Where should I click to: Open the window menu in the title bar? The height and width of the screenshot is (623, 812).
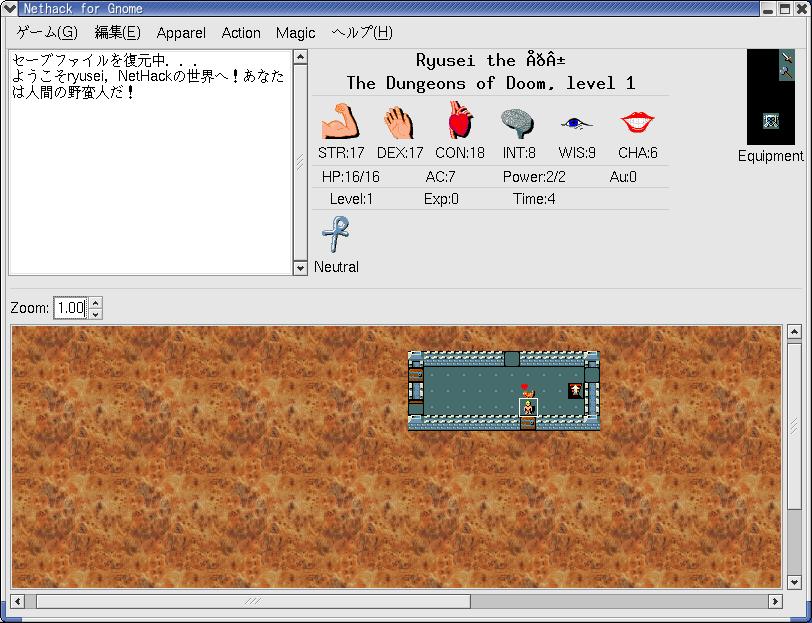pyautogui.click(x=9, y=8)
